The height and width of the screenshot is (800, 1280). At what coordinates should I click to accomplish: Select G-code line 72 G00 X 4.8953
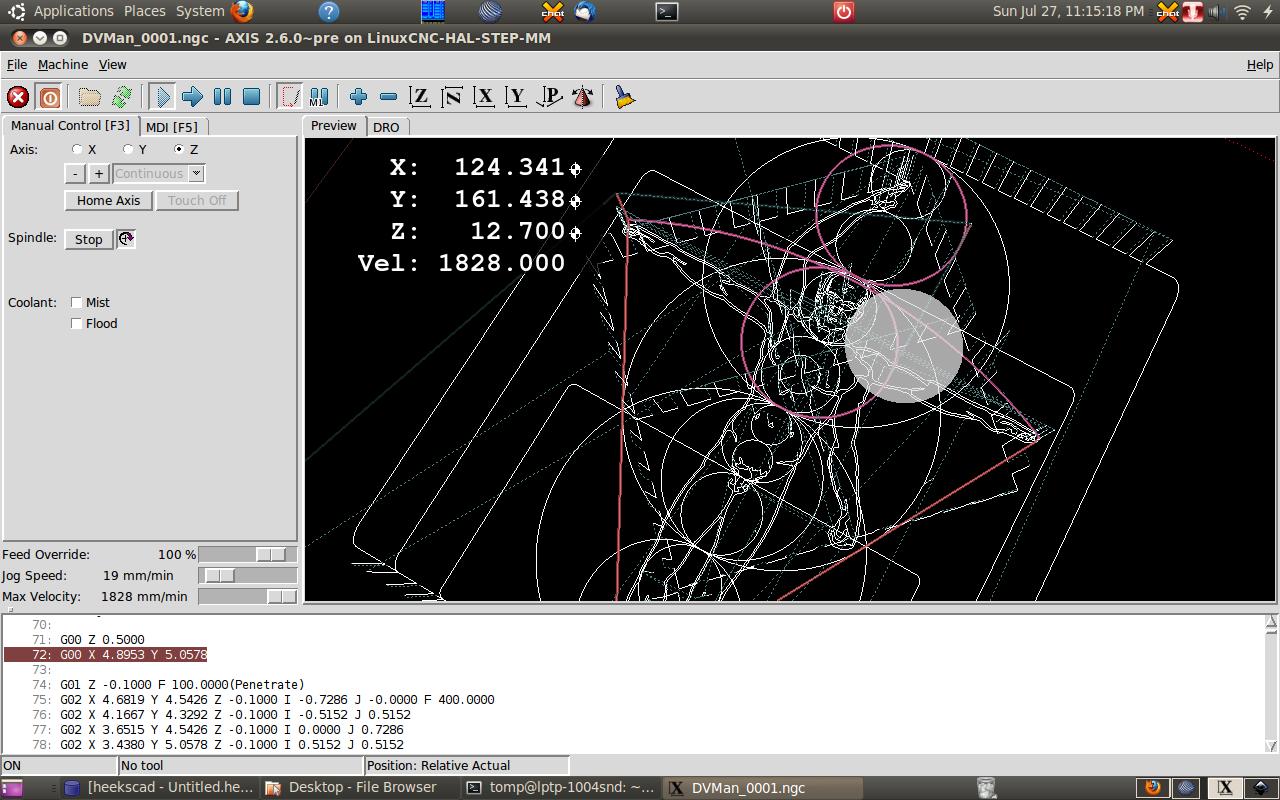[x=133, y=654]
